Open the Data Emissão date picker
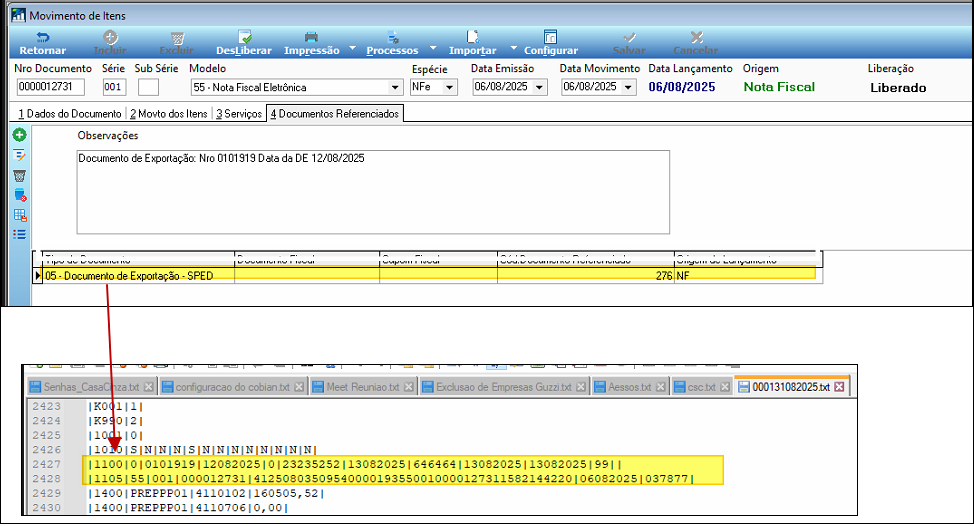Screen dimensions: 974x526 [x=541, y=88]
